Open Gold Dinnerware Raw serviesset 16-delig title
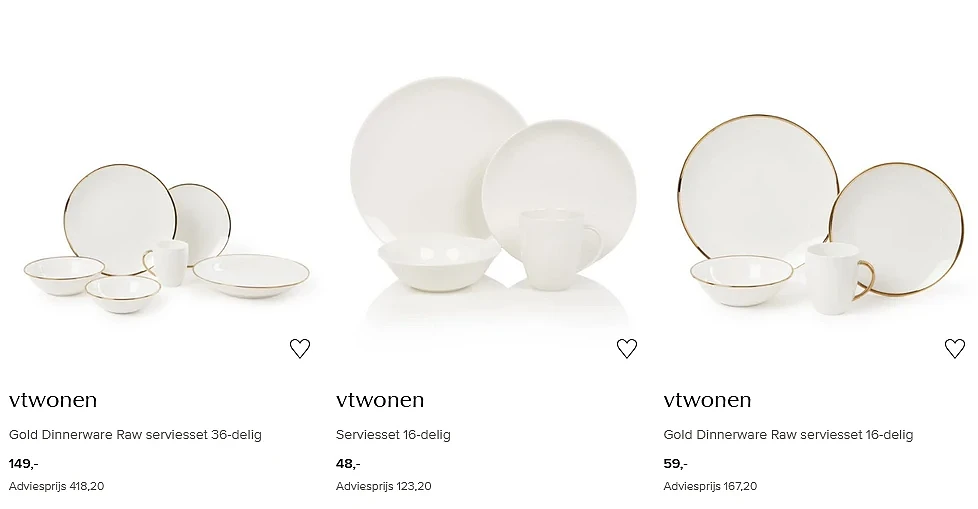This screenshot has height=509, width=978. point(788,435)
